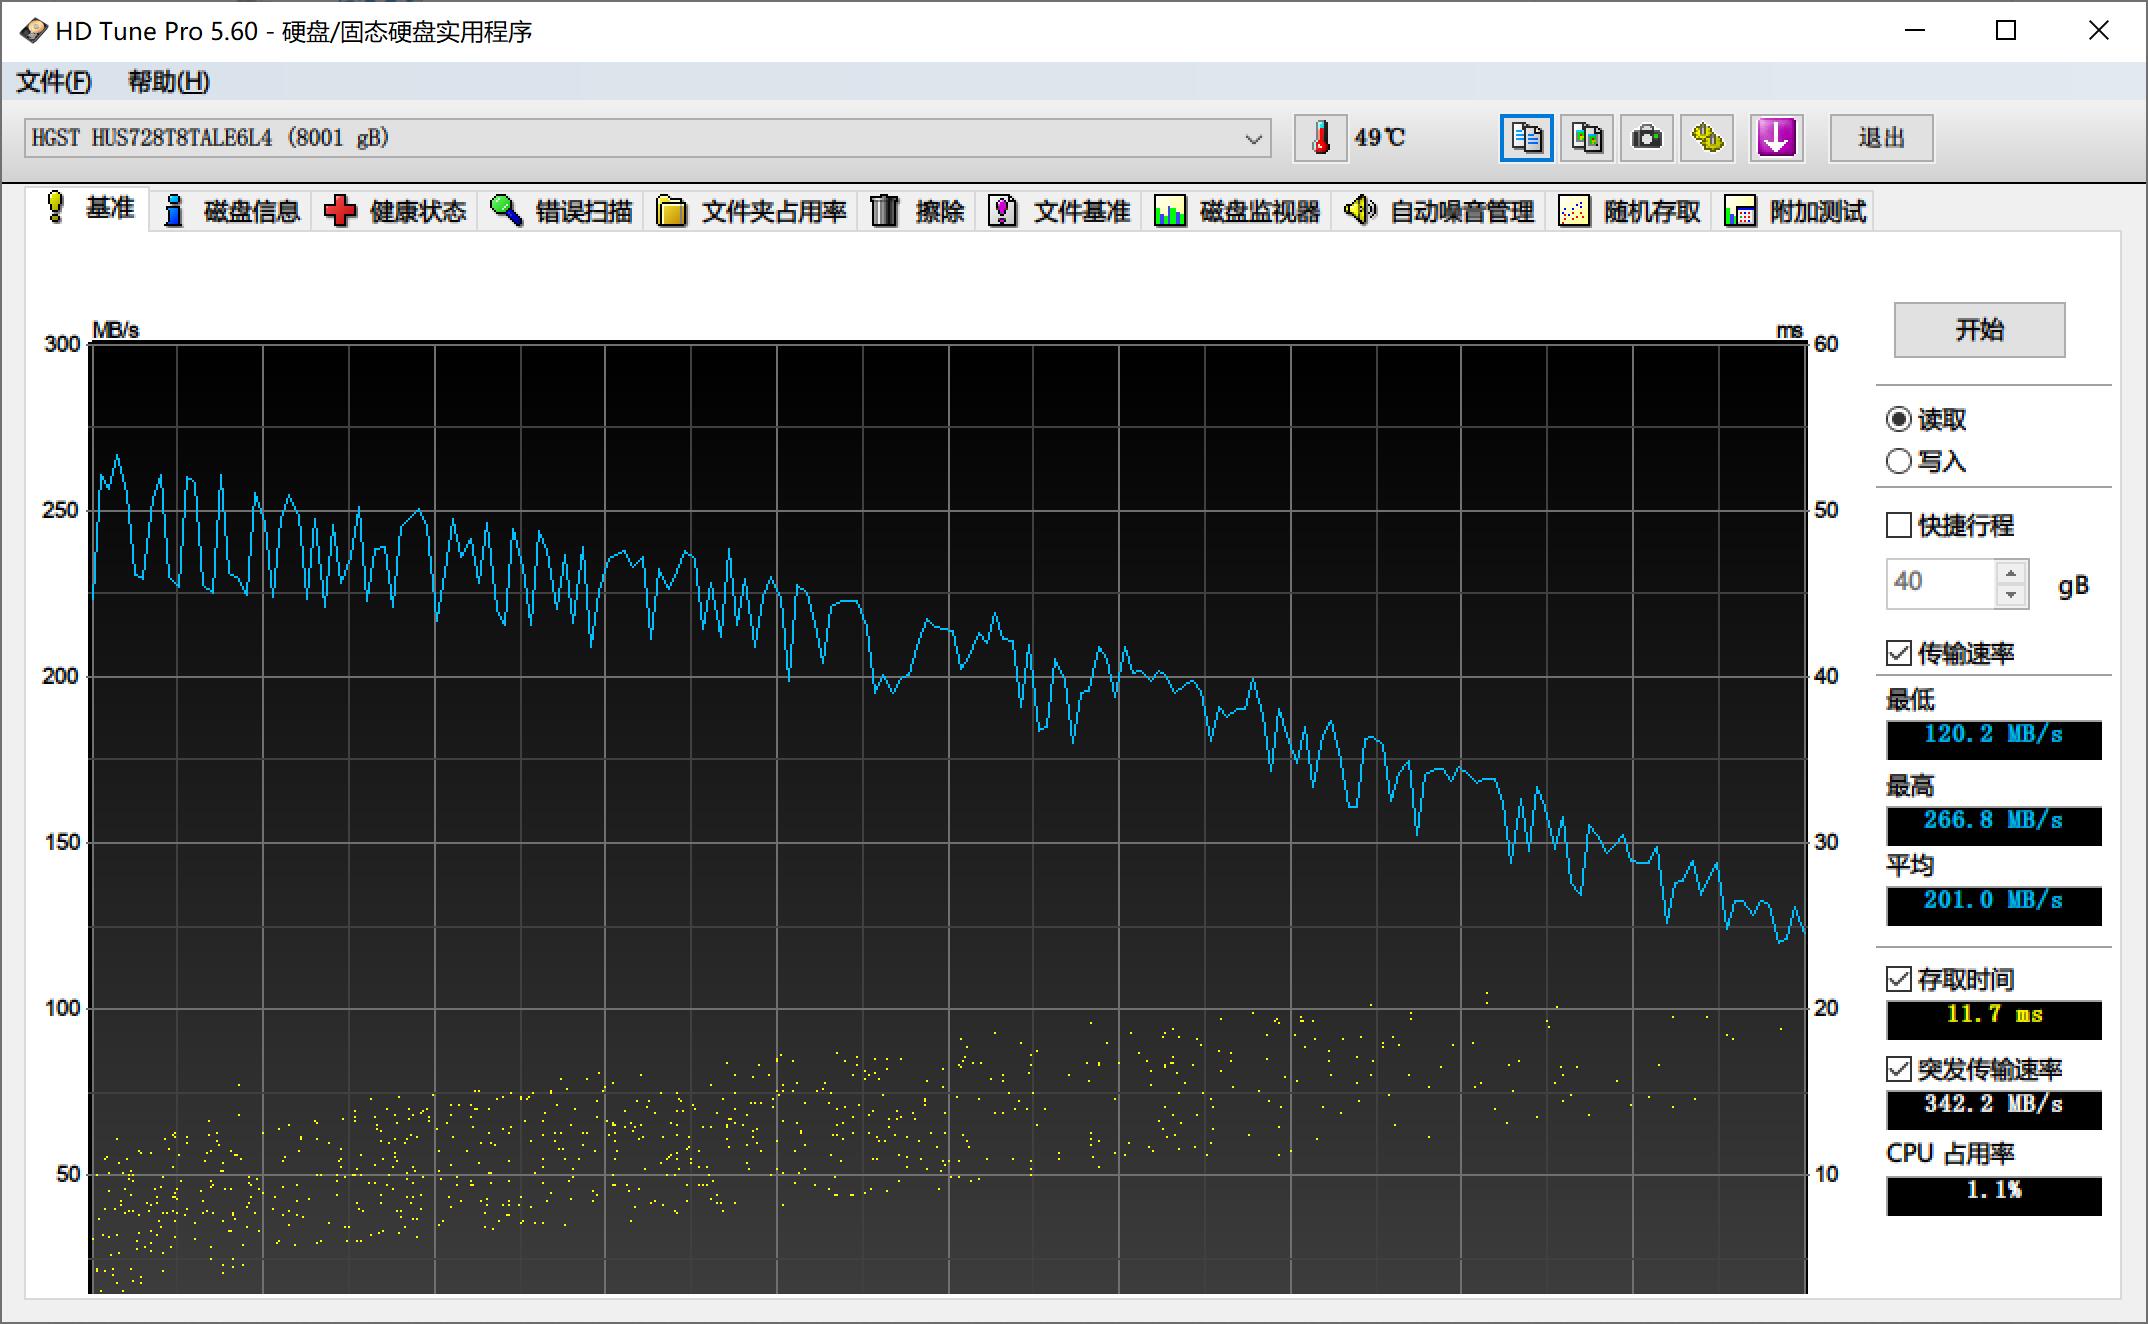Click the blue info icon for 磁盘信息

(x=174, y=211)
